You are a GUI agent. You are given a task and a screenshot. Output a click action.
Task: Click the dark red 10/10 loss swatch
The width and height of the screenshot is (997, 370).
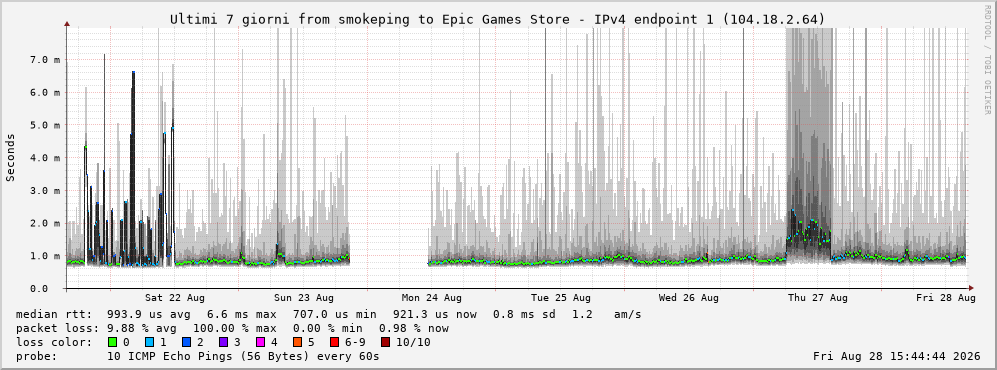pyautogui.click(x=385, y=342)
